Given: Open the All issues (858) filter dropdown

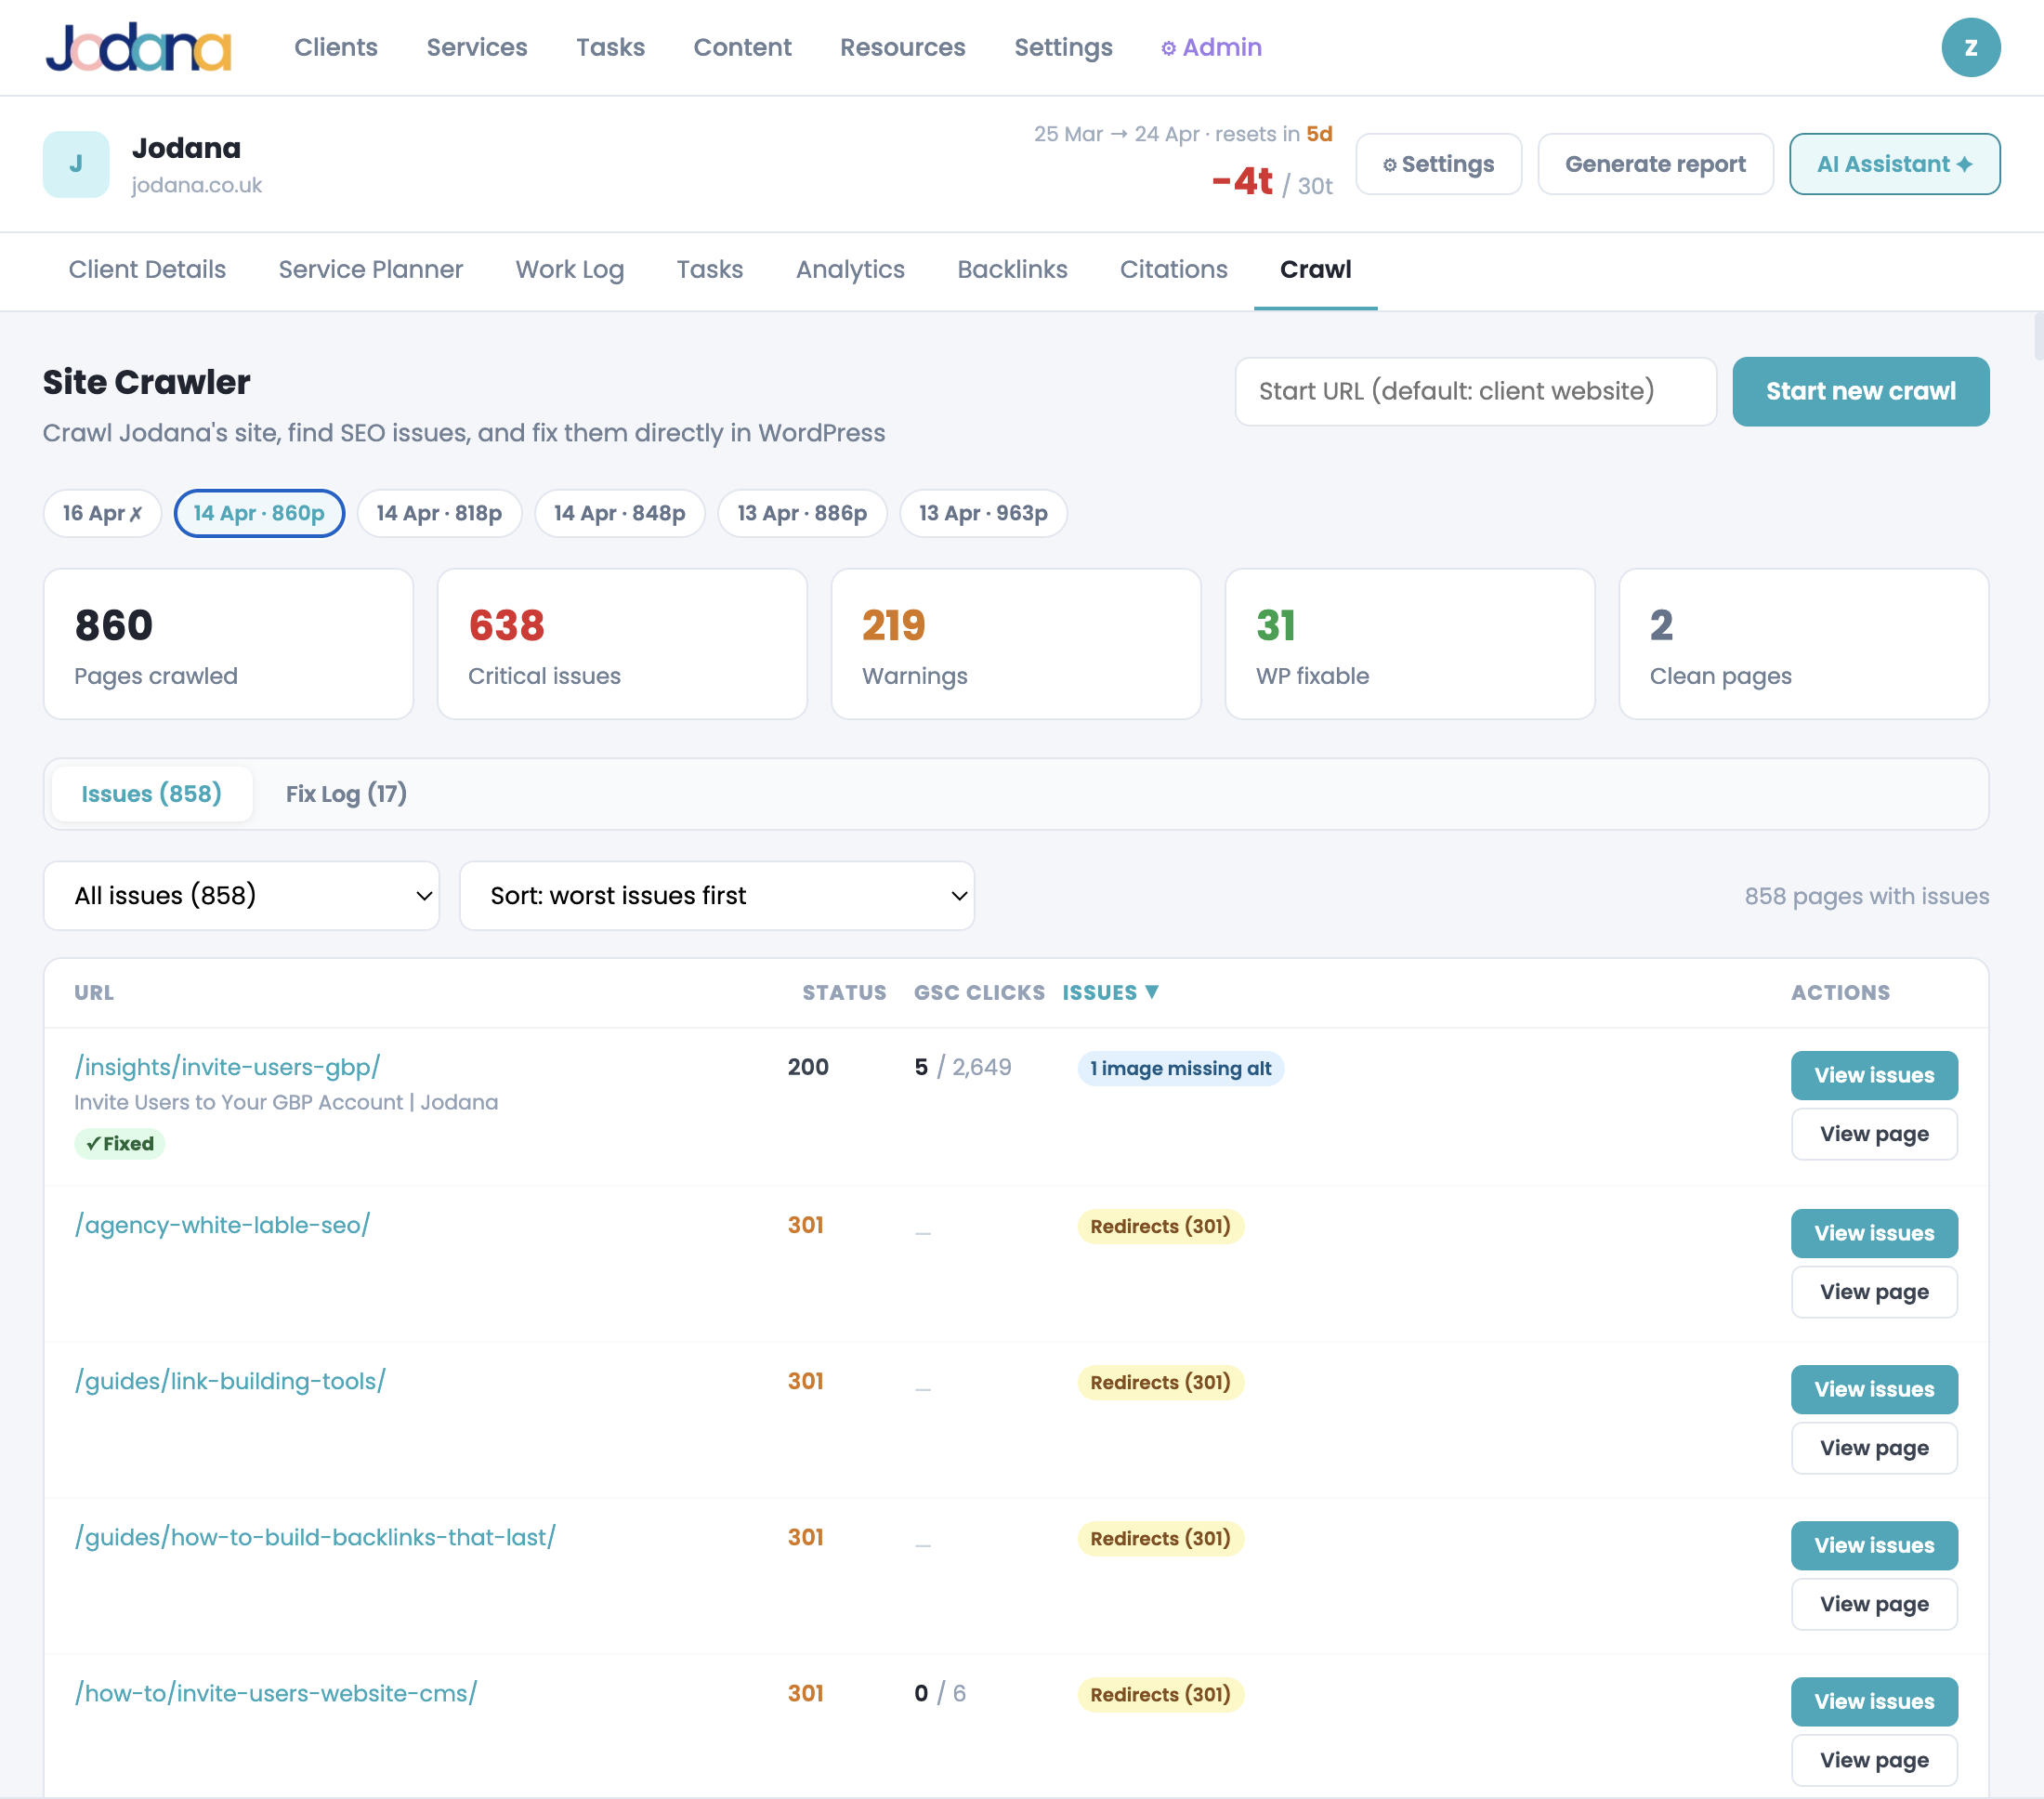Looking at the screenshot, I should tap(241, 895).
